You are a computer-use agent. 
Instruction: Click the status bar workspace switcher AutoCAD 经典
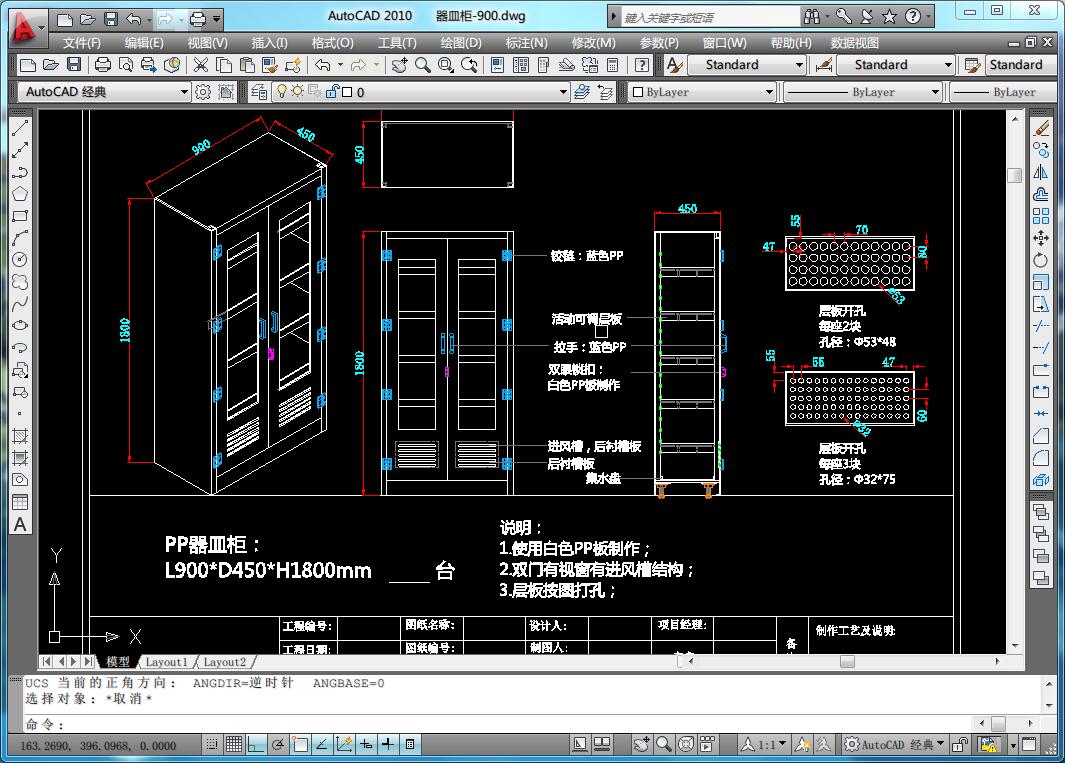pos(895,745)
